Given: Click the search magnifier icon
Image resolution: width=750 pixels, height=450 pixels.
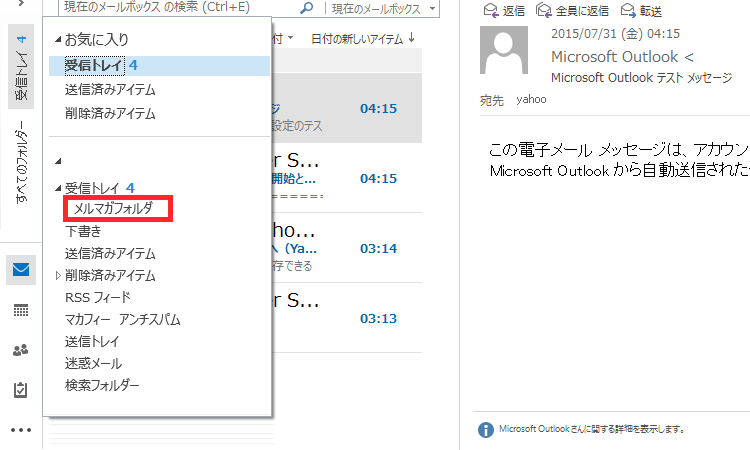Looking at the screenshot, I should [x=306, y=9].
